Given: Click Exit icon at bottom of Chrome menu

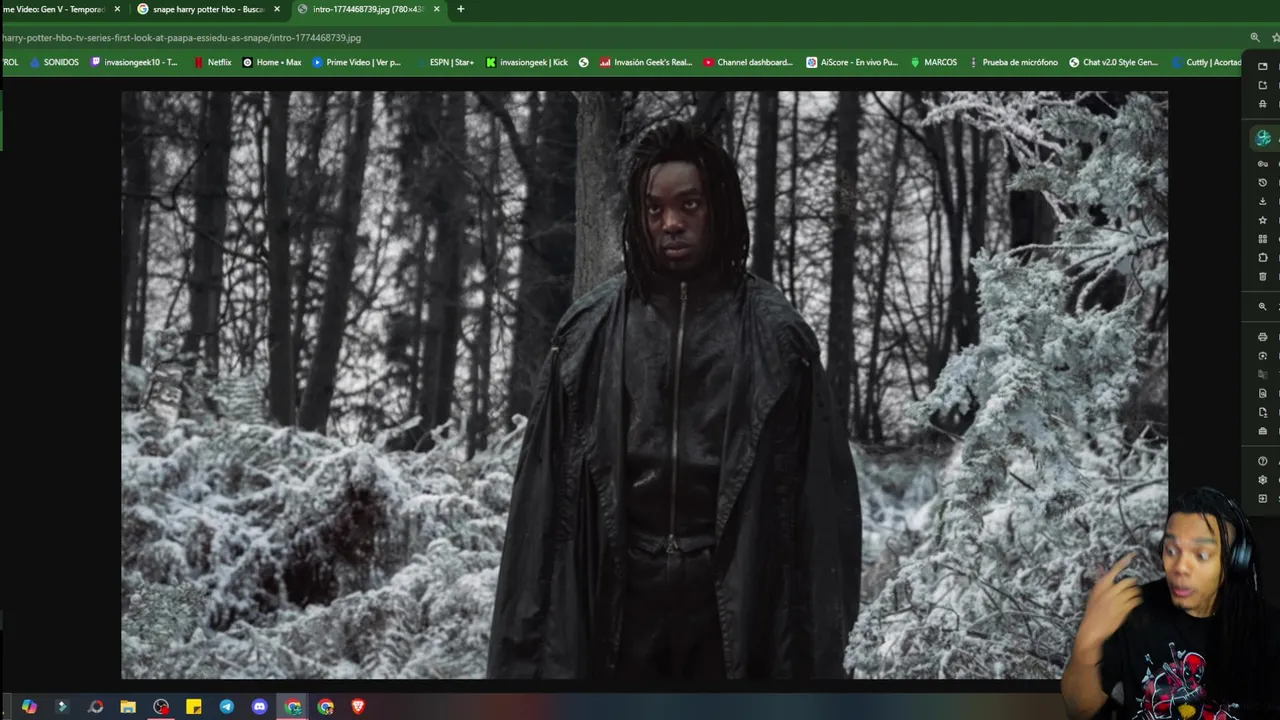Looking at the screenshot, I should tap(1263, 498).
